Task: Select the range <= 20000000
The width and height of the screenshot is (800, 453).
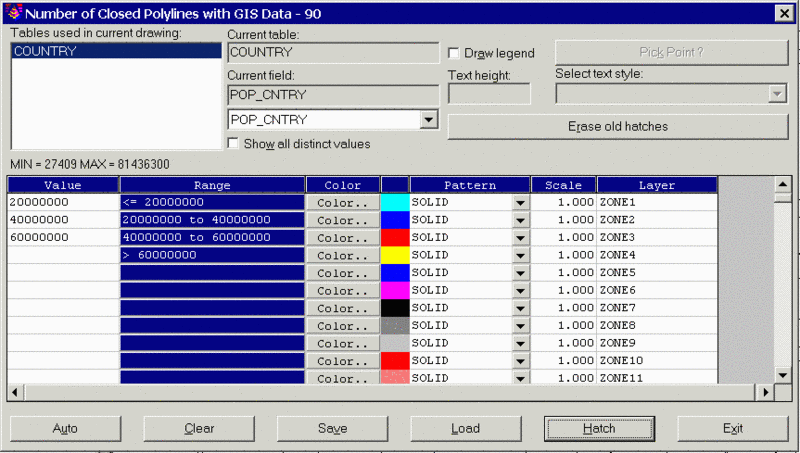Action: [212, 203]
